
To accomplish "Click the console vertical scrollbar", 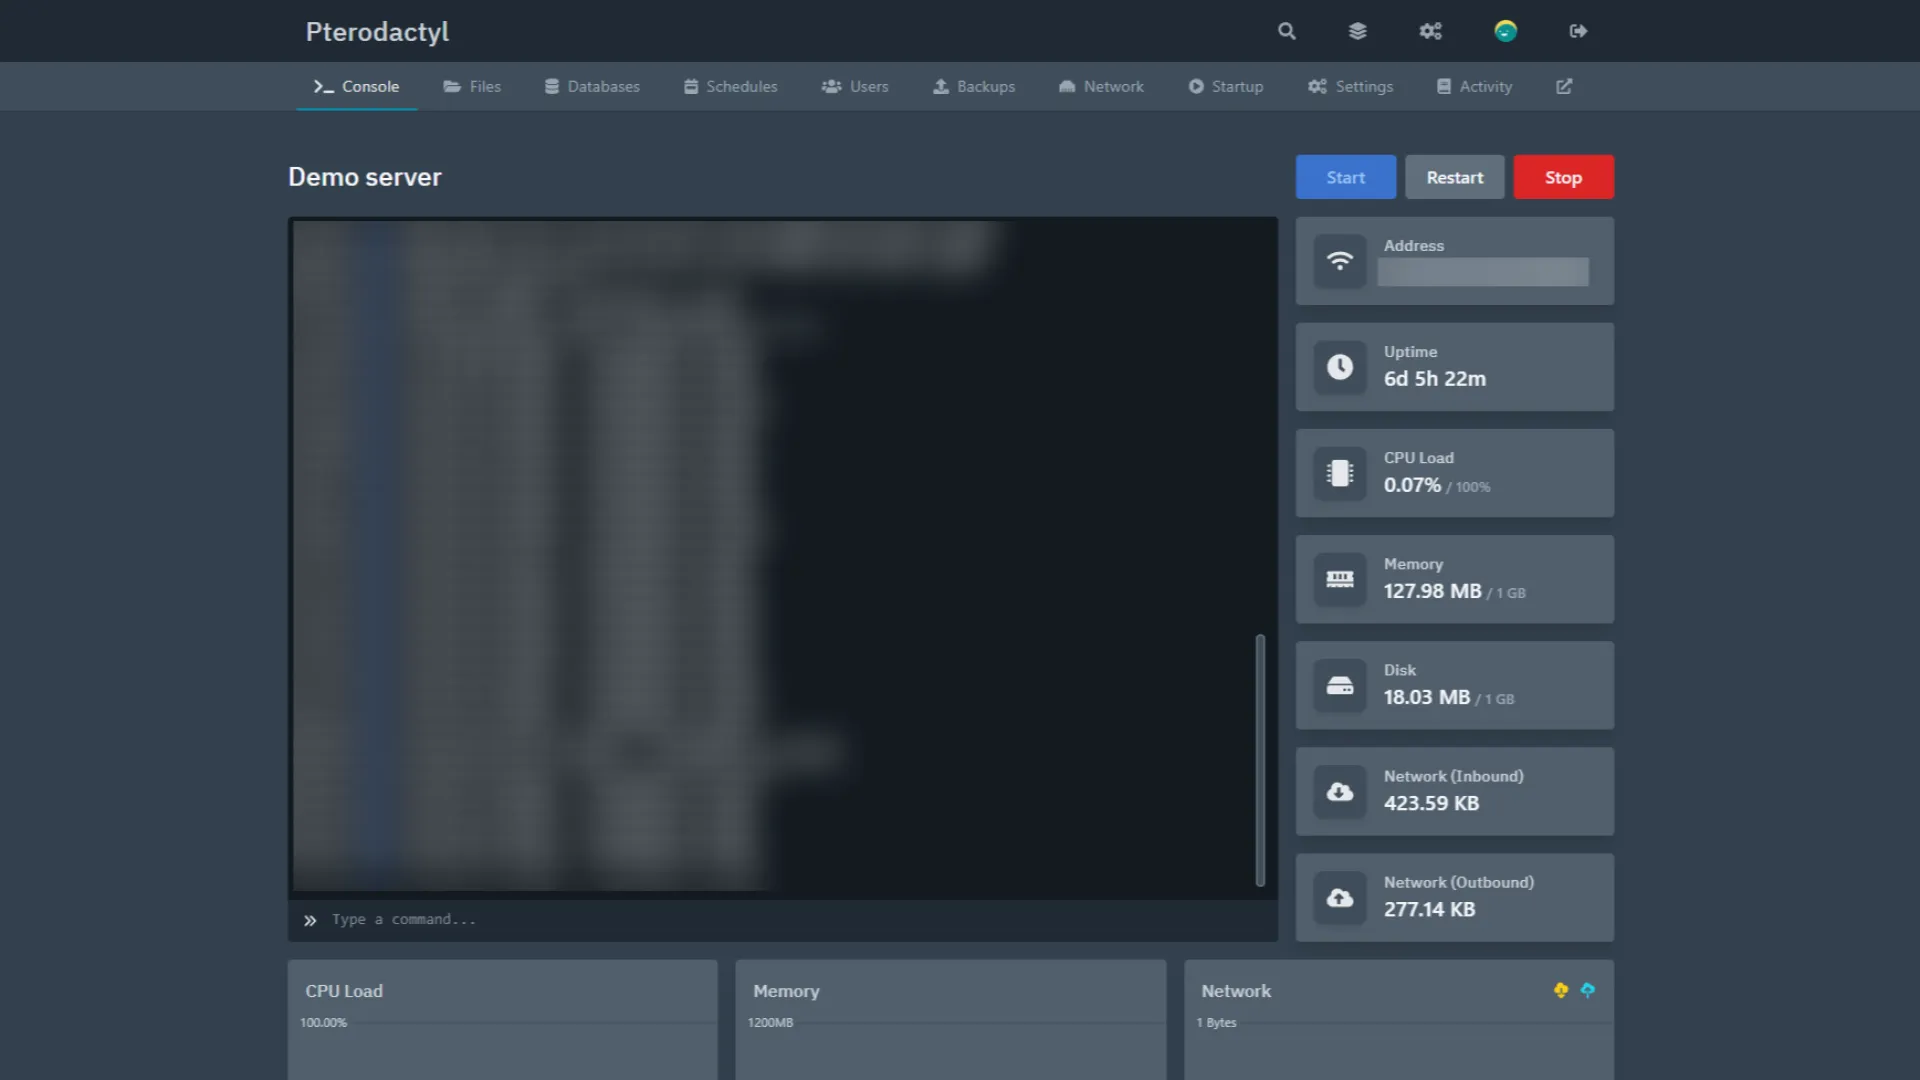I will click(1260, 760).
